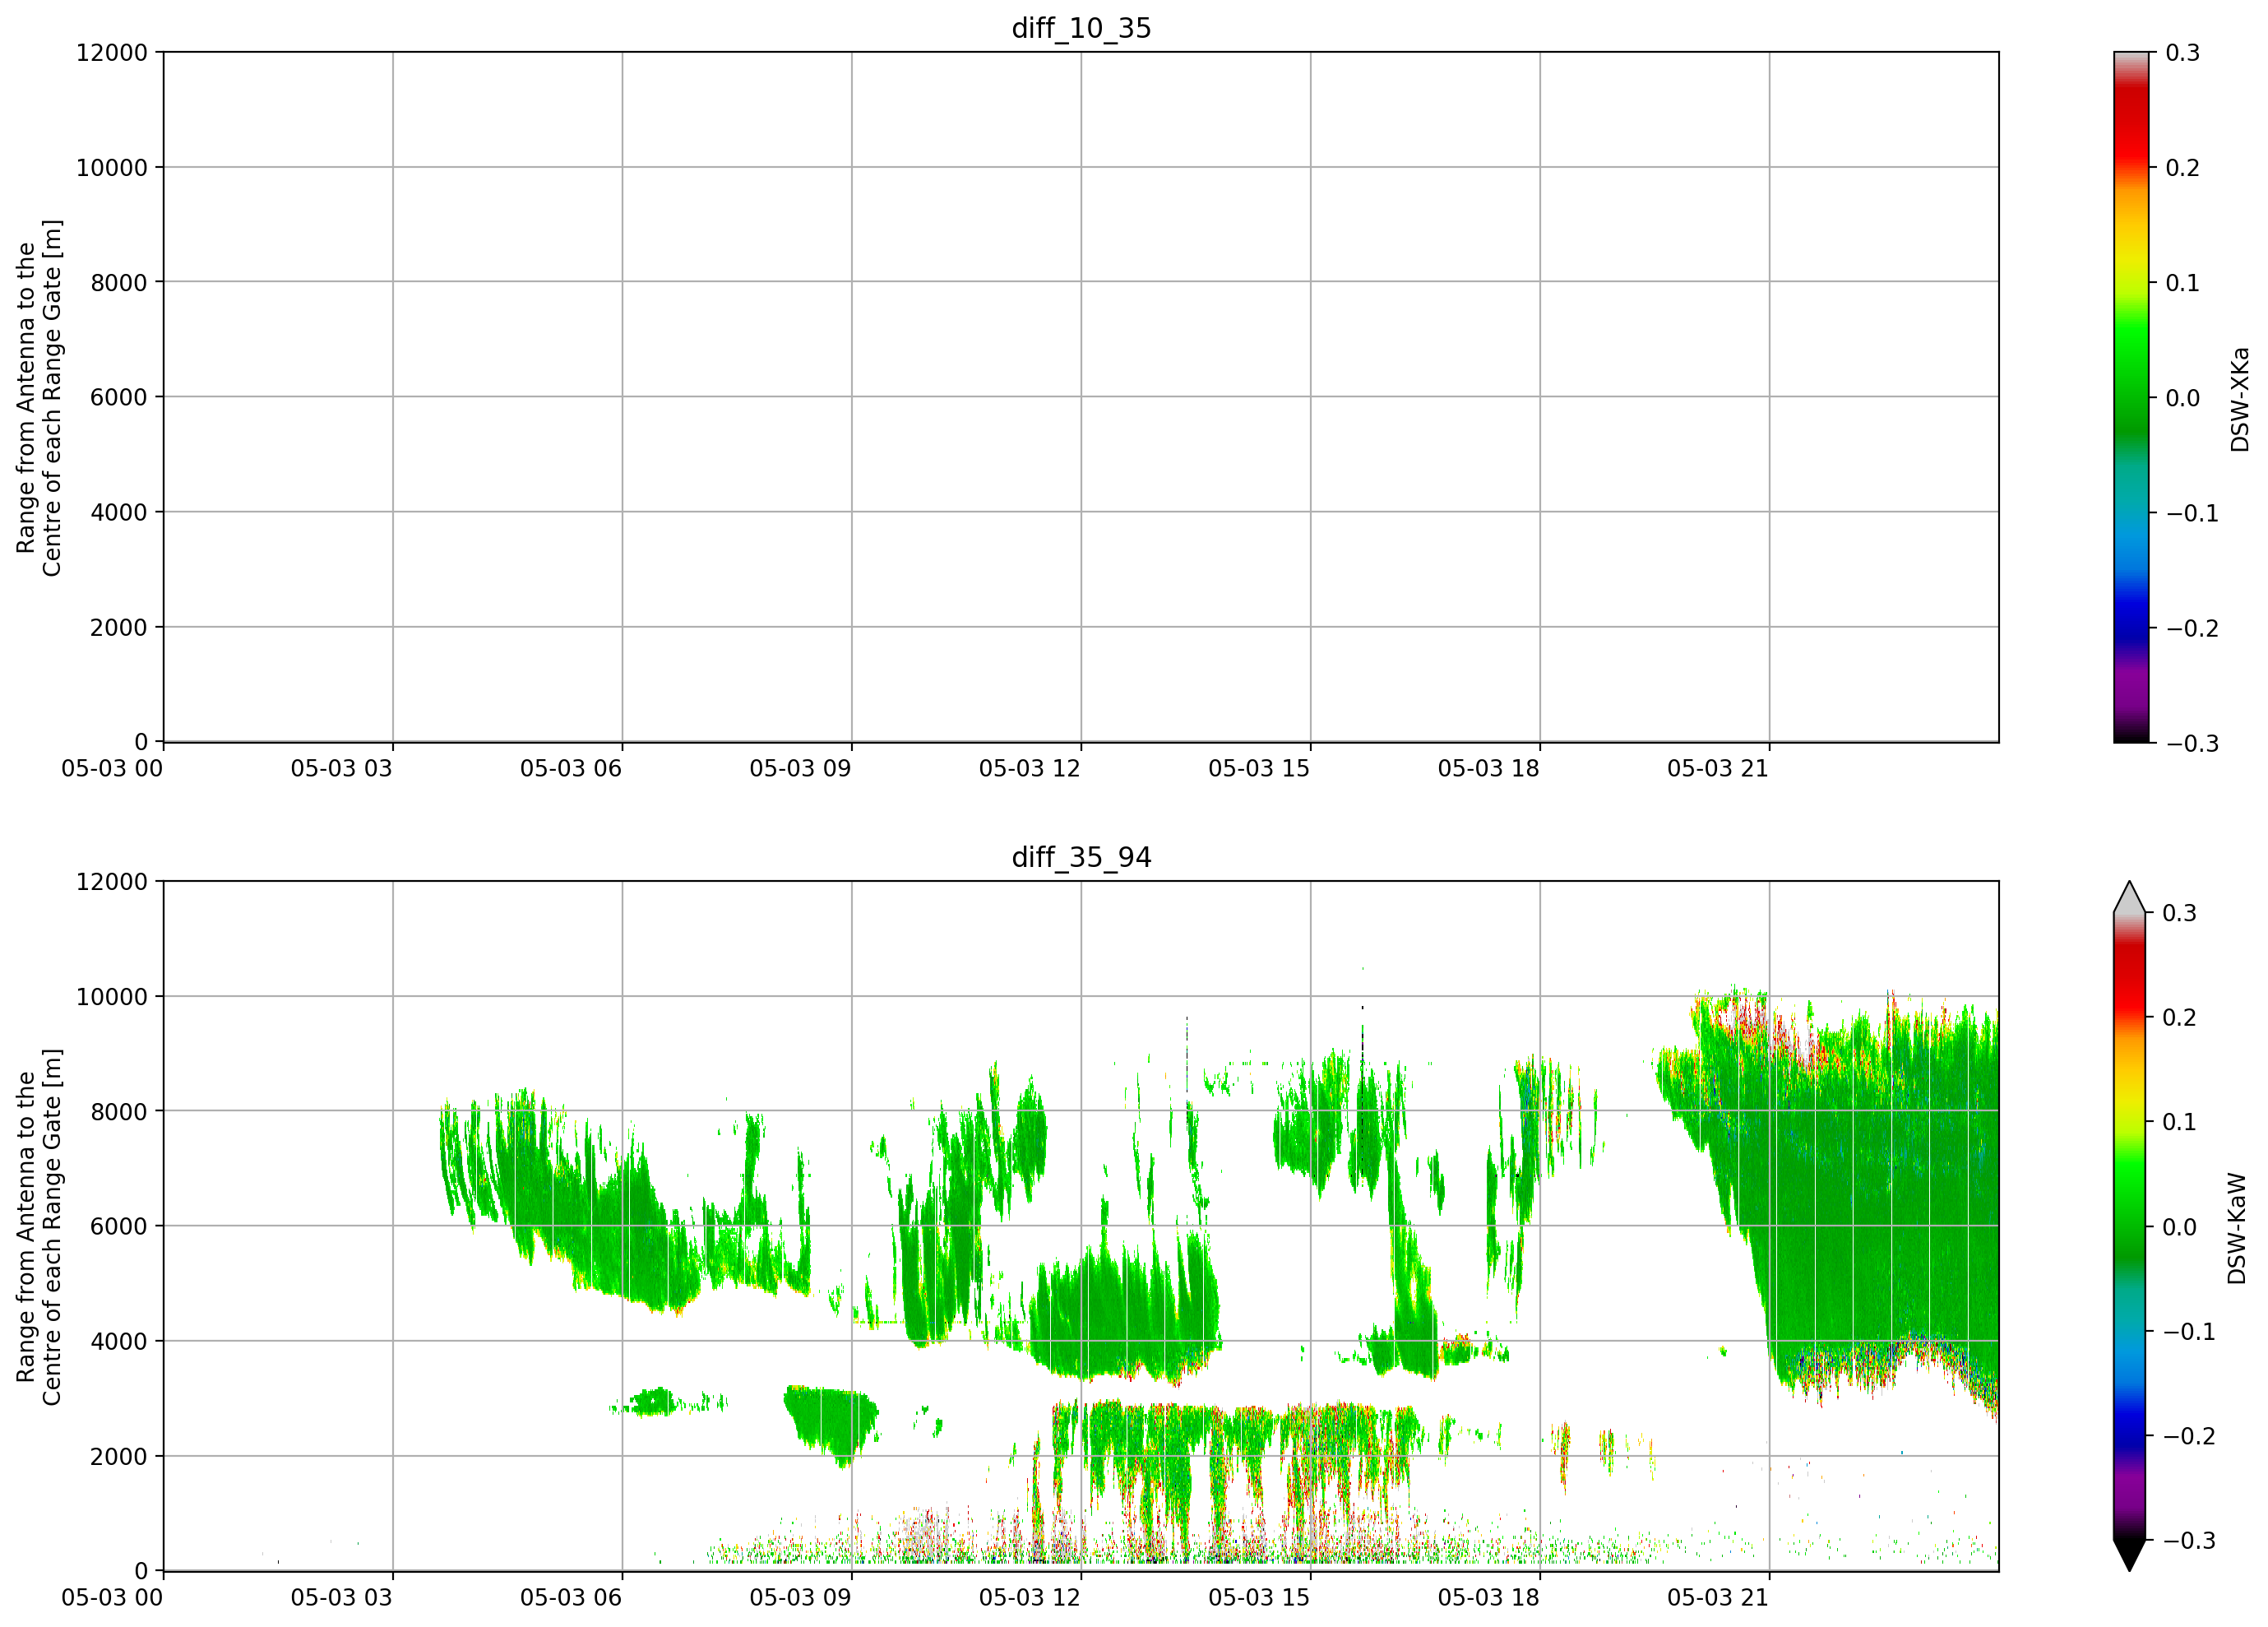
Task: Click the 0.3 tick on DSW-KaW colorbar
Action: [x=2180, y=913]
